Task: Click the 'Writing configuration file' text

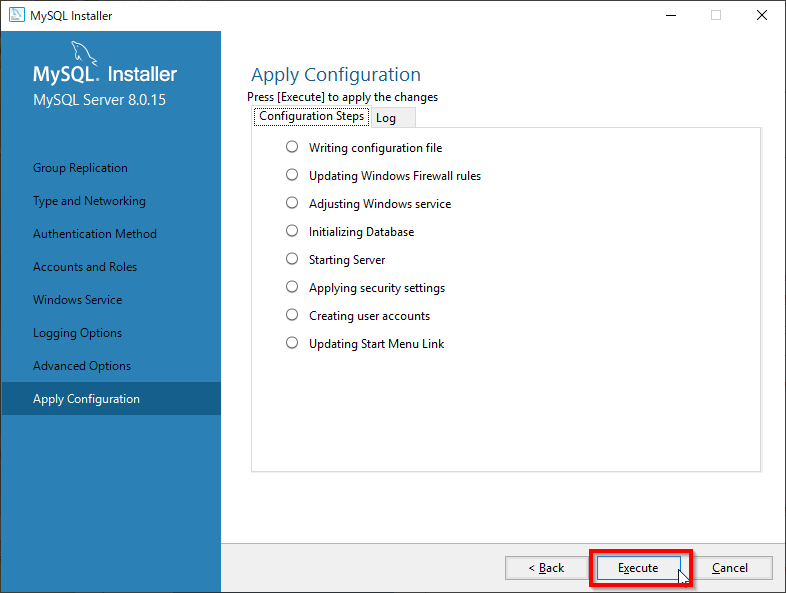Action: [375, 148]
